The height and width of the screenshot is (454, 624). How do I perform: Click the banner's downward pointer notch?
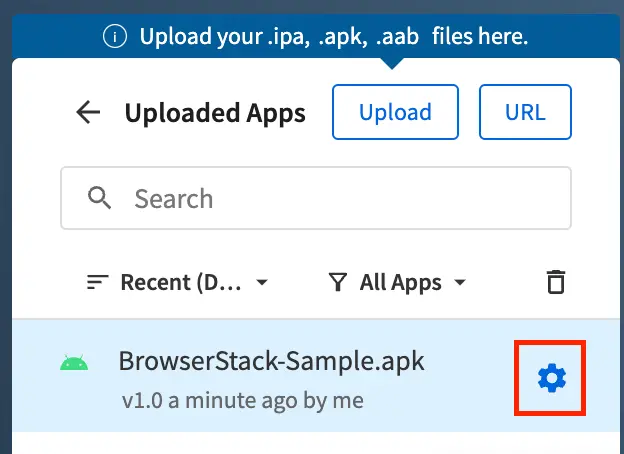pyautogui.click(x=393, y=62)
